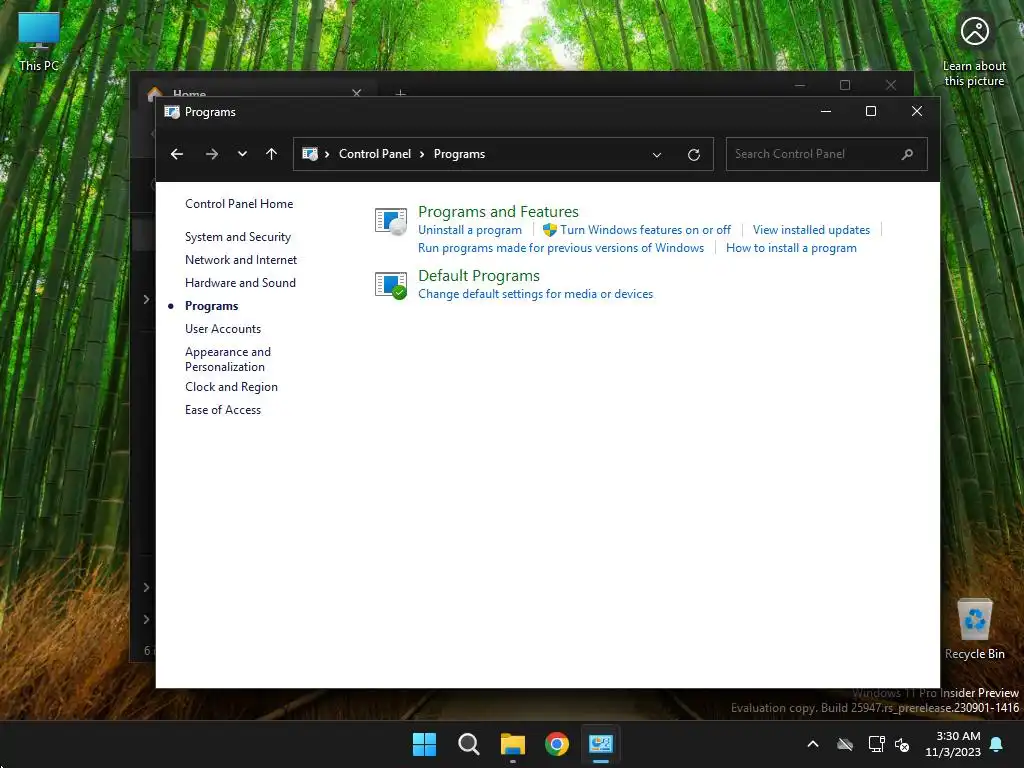
Task: Click the Control Panel taskbar icon
Action: point(601,744)
